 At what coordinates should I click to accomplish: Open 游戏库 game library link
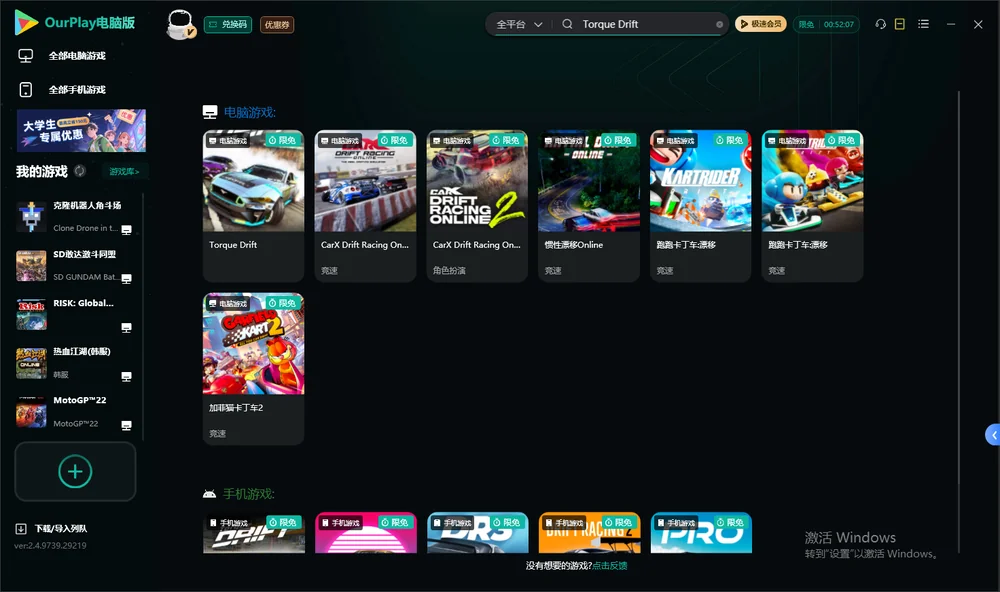124,172
